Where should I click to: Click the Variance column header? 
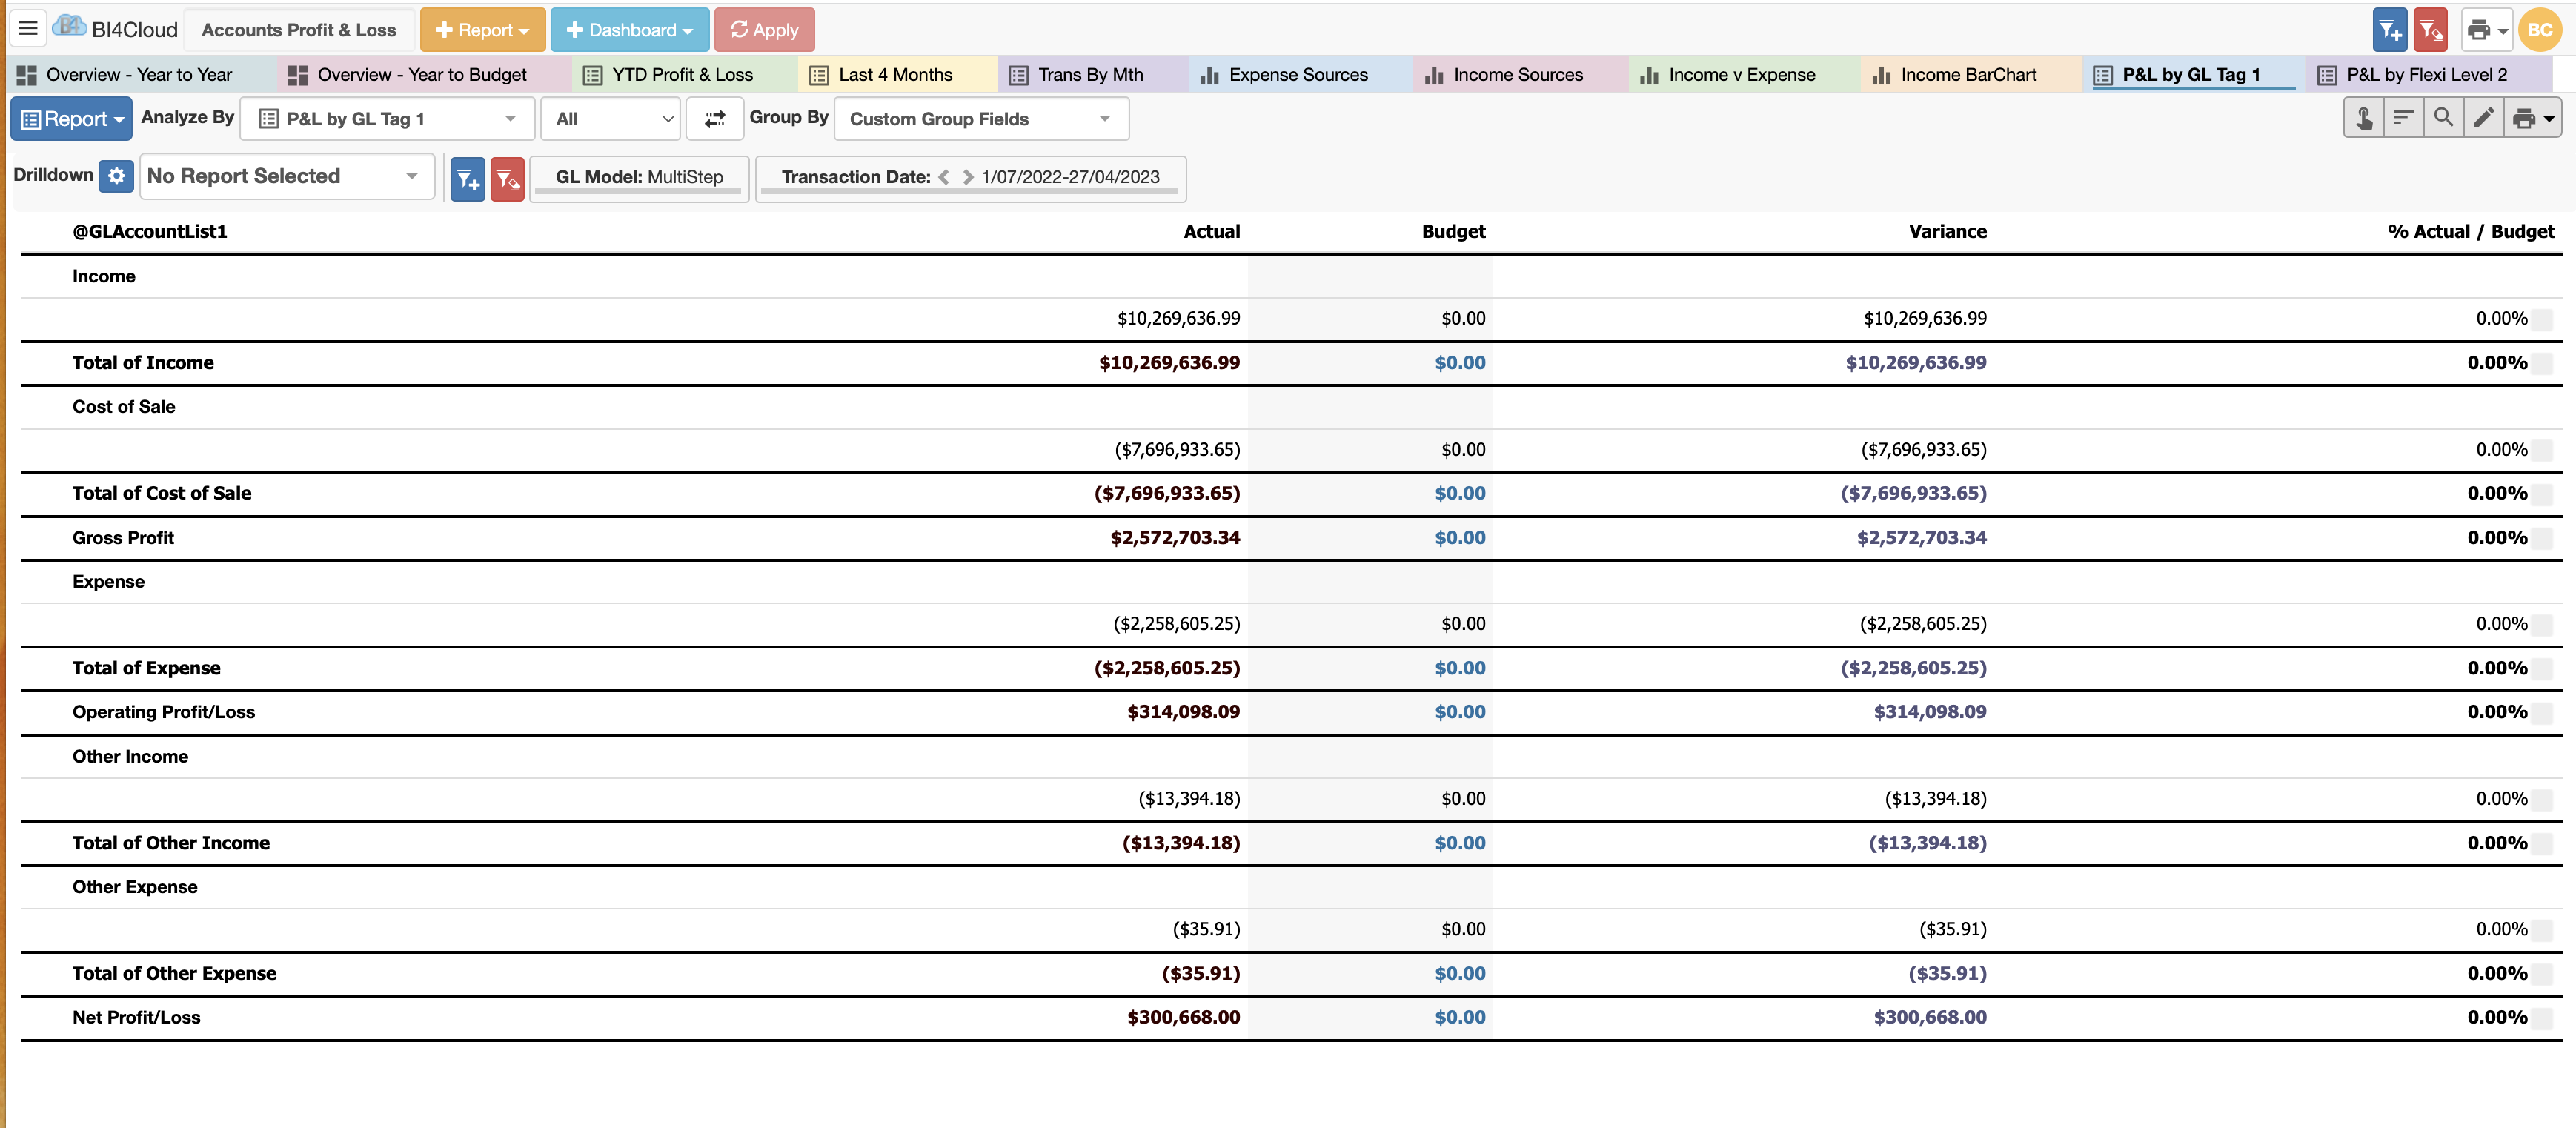click(x=1947, y=232)
